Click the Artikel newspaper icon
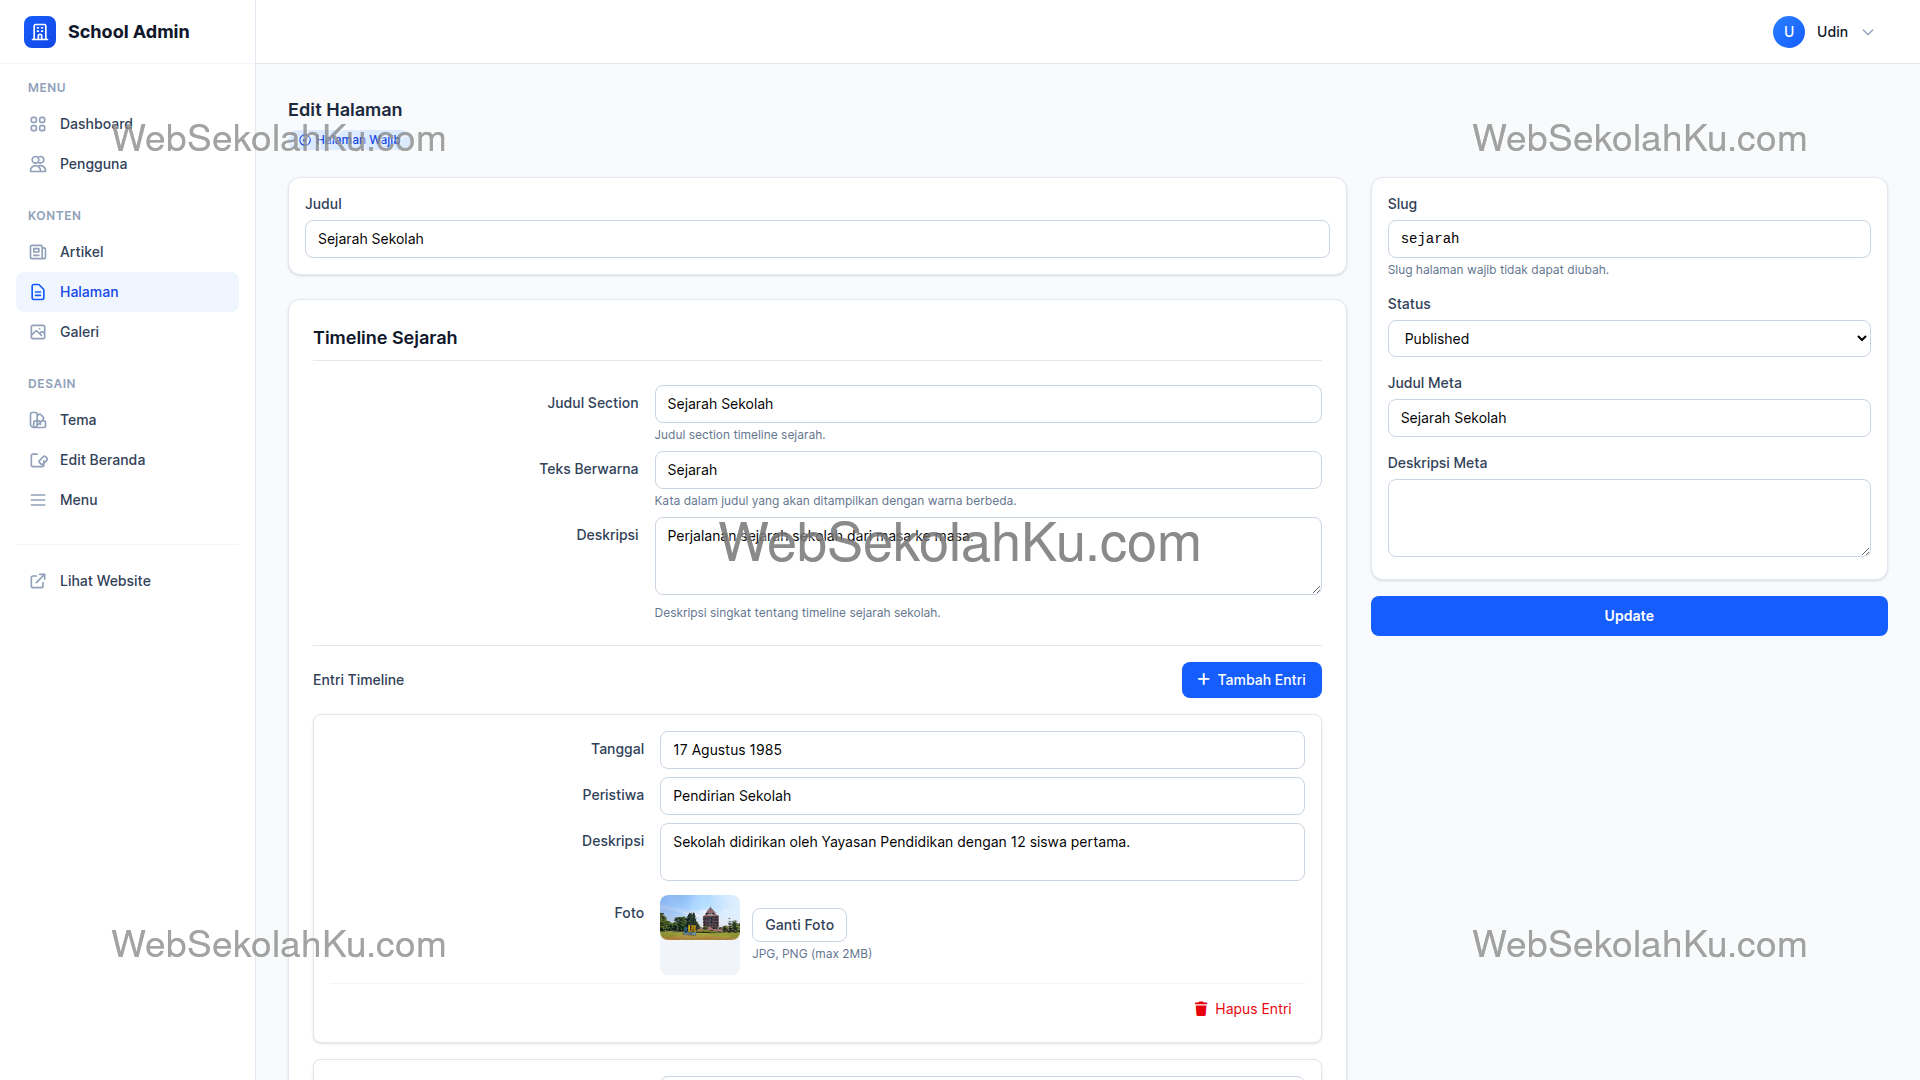 tap(38, 252)
